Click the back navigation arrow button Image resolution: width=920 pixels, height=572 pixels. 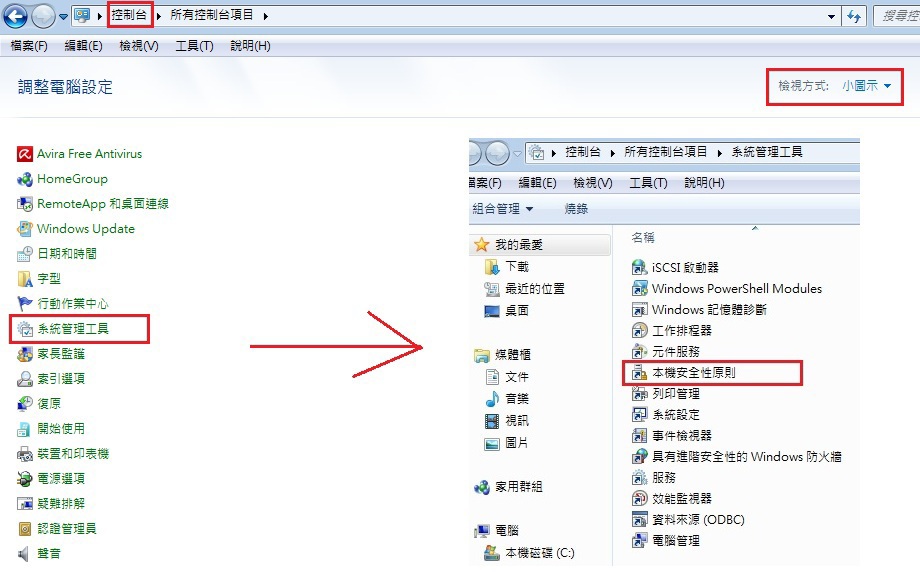pos(15,16)
